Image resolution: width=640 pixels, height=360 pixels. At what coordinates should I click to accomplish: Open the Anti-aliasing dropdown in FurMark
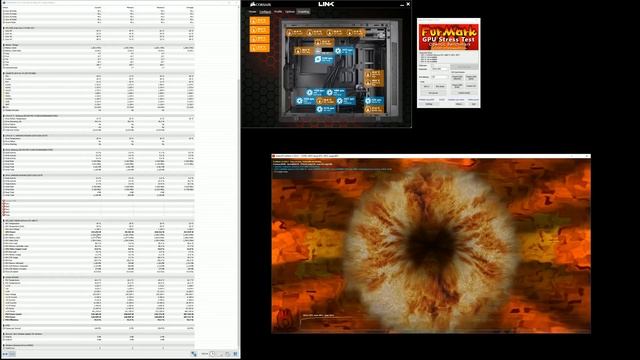(x=440, y=77)
